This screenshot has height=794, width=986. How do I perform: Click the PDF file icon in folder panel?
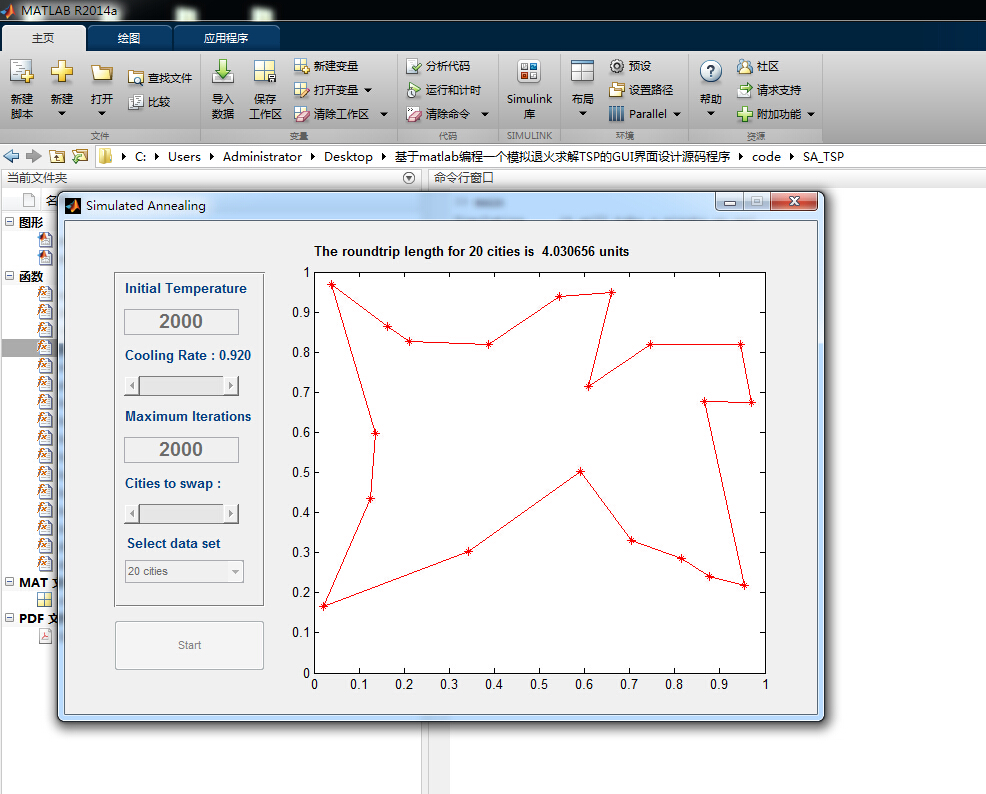coord(45,636)
